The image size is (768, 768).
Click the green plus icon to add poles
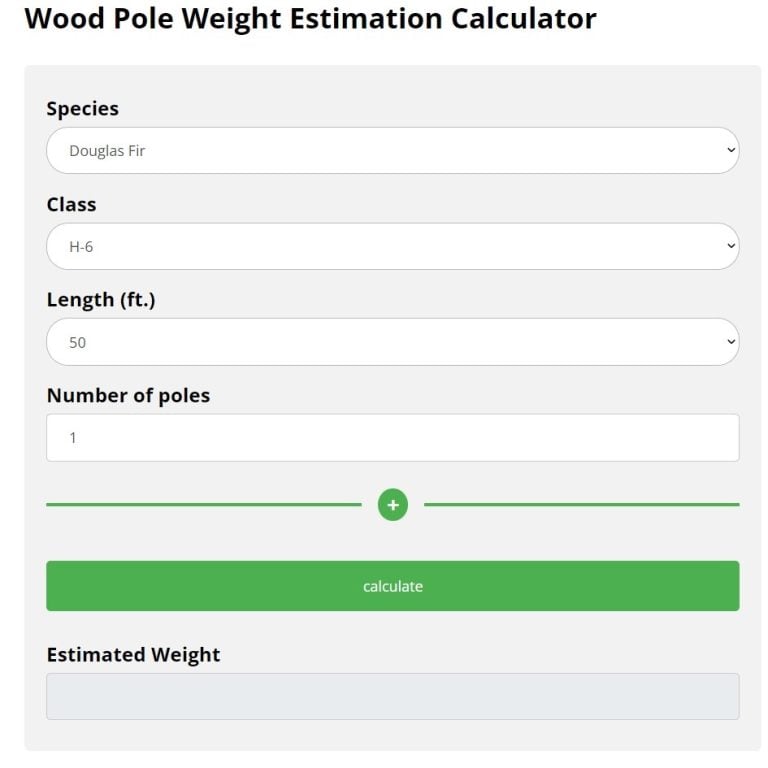pos(392,505)
